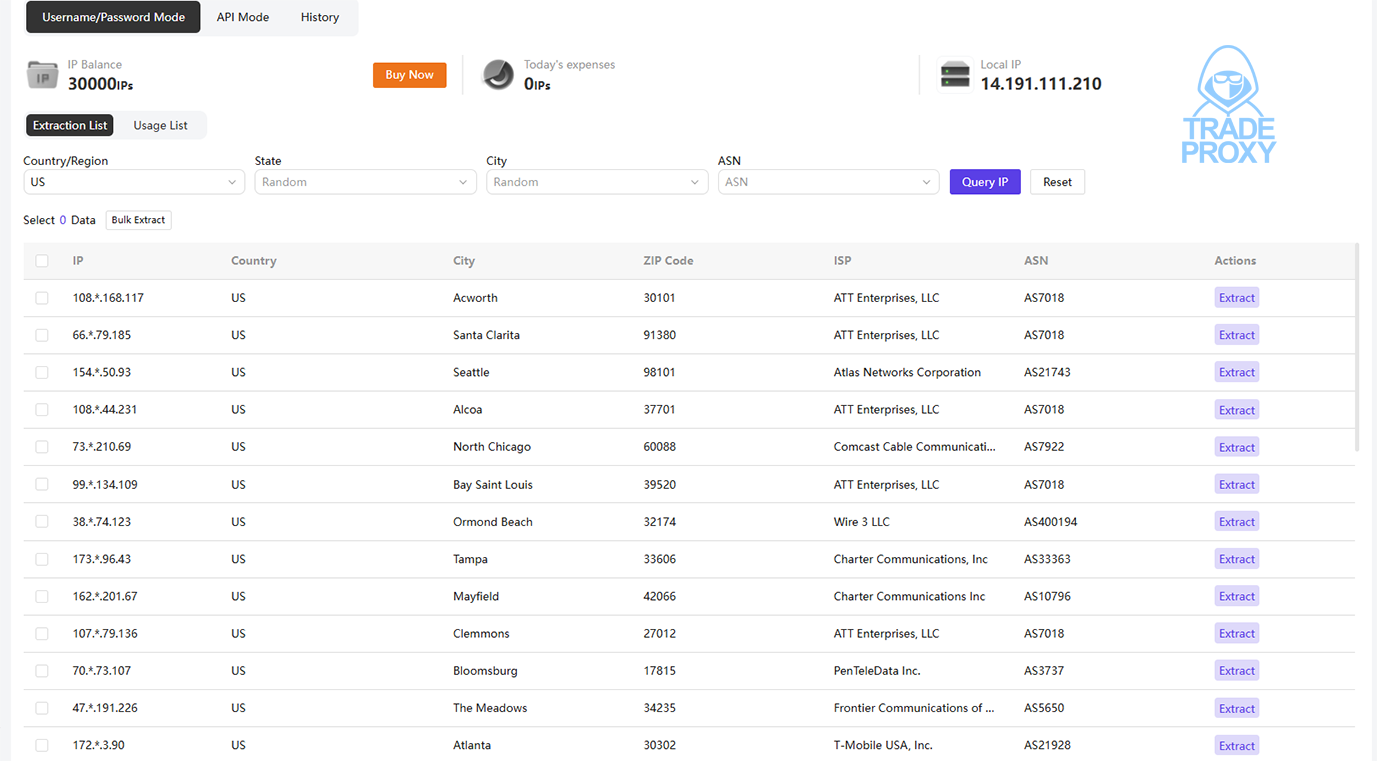
Task: Click the IP Balance wallet icon
Action: coord(42,75)
